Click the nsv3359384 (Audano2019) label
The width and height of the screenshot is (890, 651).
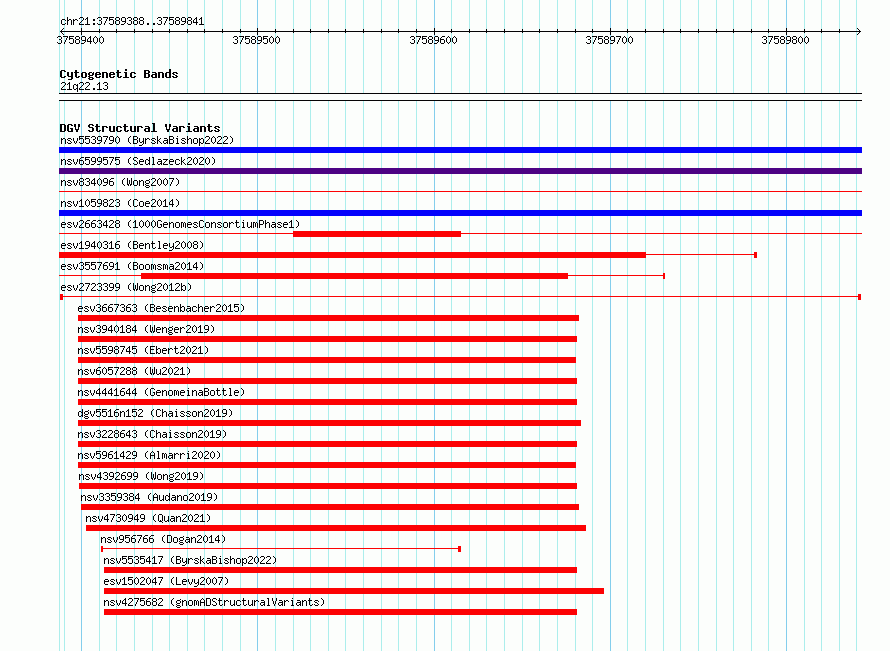point(149,497)
